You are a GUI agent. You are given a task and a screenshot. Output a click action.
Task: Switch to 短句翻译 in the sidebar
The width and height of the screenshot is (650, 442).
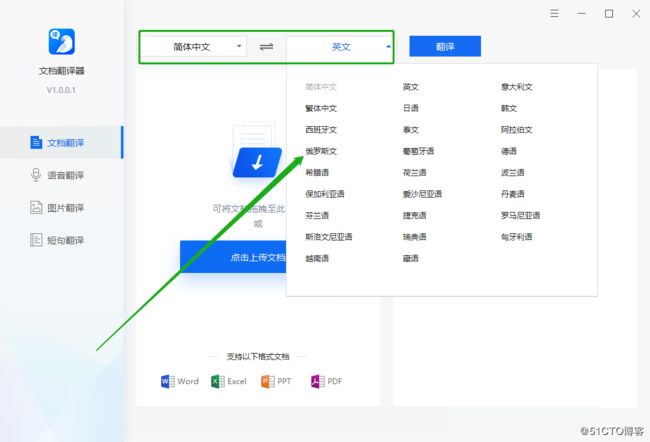61,240
